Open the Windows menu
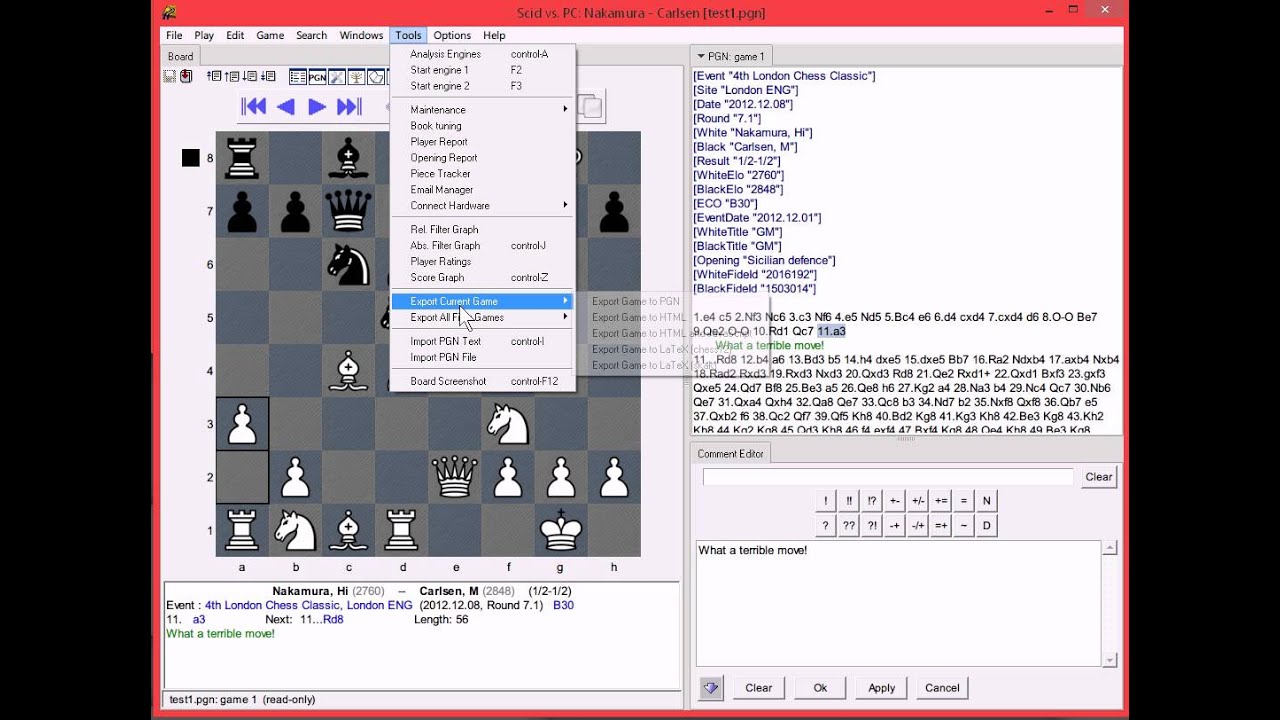Screen dimensions: 1280x720 (x=361, y=35)
